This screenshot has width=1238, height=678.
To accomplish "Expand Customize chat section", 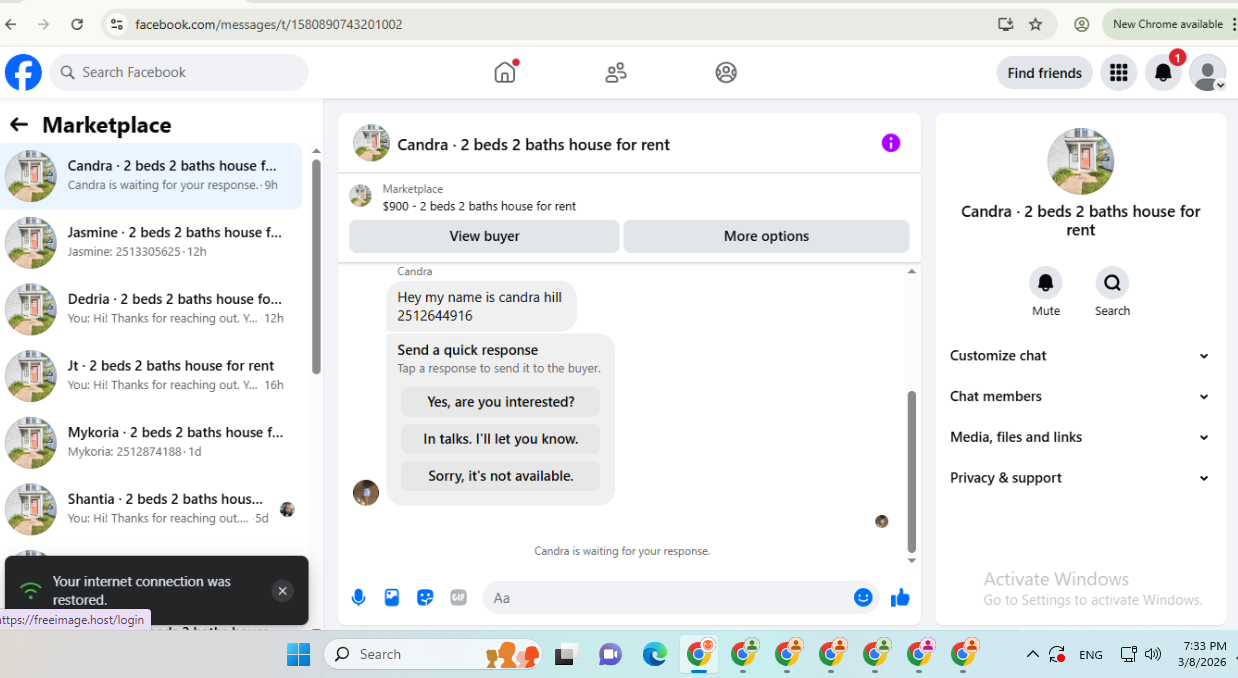I will point(1080,355).
